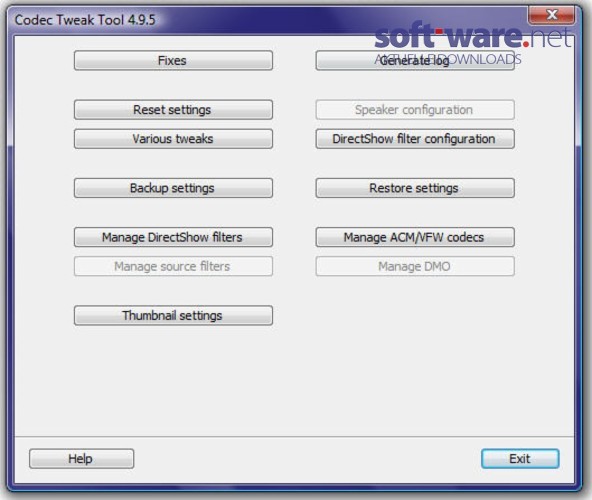592x500 pixels.
Task: Open Thumbnail settings
Action: [x=173, y=315]
